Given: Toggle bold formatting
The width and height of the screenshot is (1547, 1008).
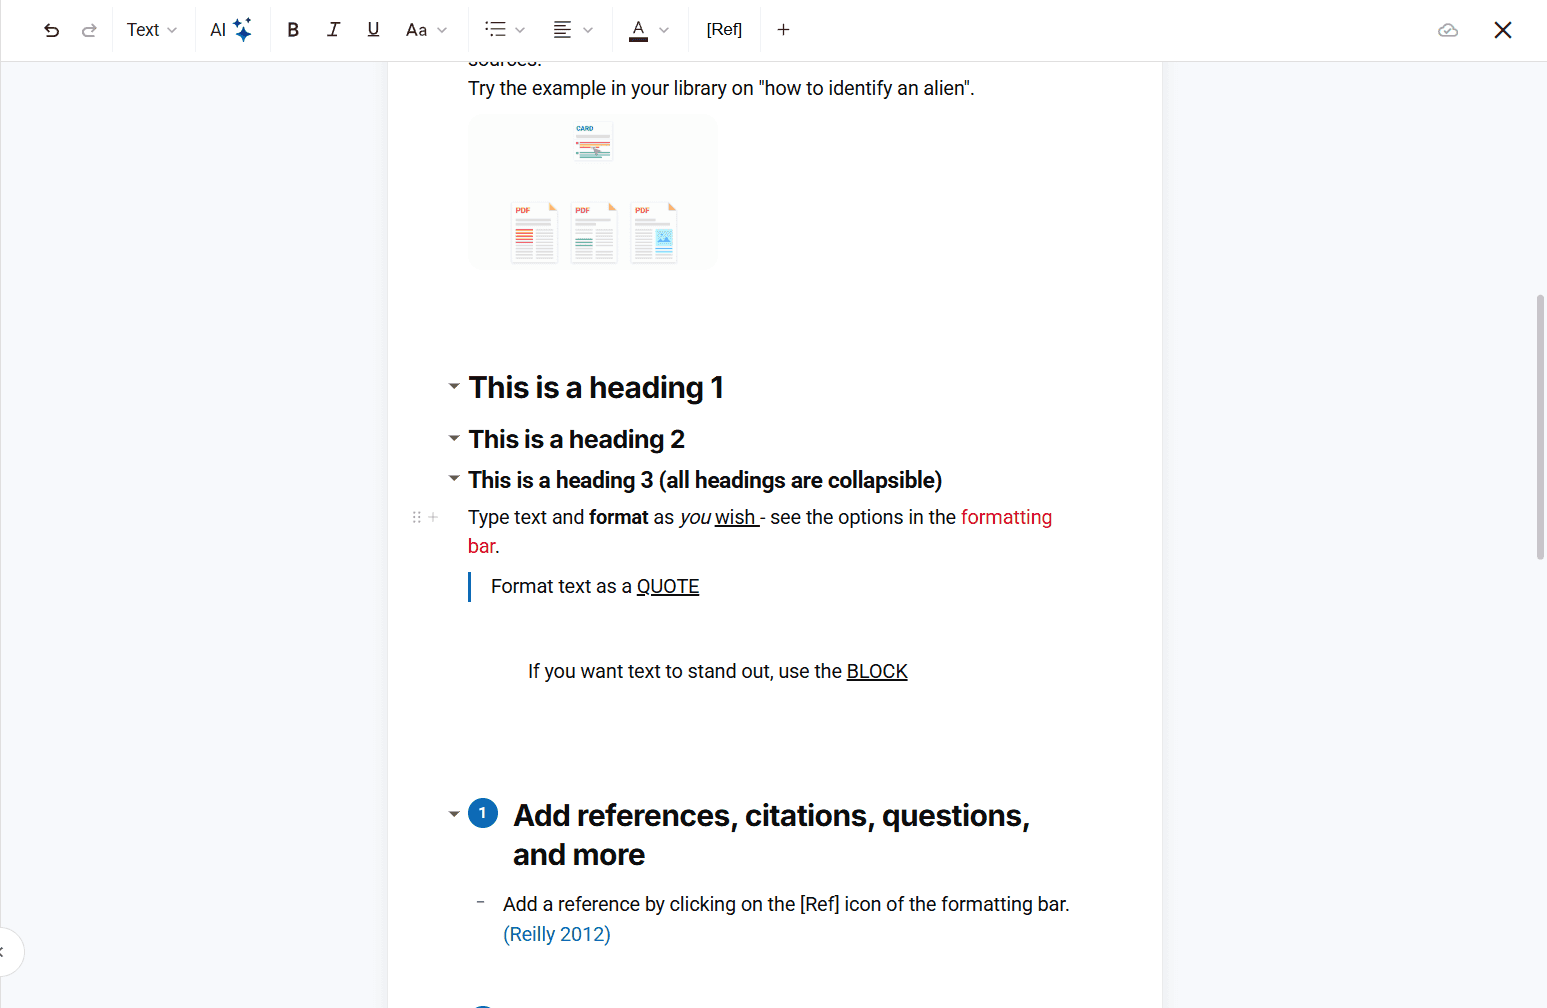Looking at the screenshot, I should coord(293,30).
